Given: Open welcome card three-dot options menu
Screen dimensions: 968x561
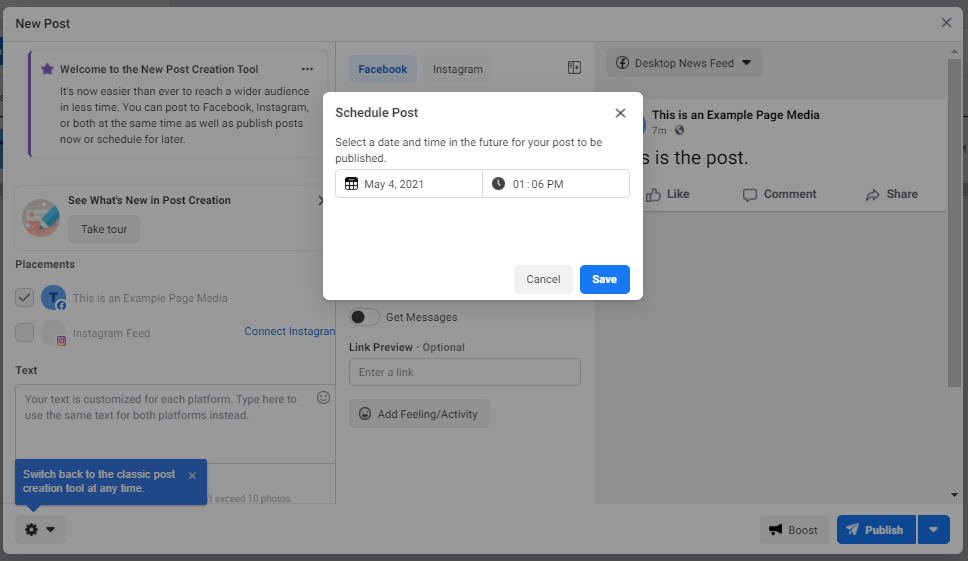Looking at the screenshot, I should 307,69.
